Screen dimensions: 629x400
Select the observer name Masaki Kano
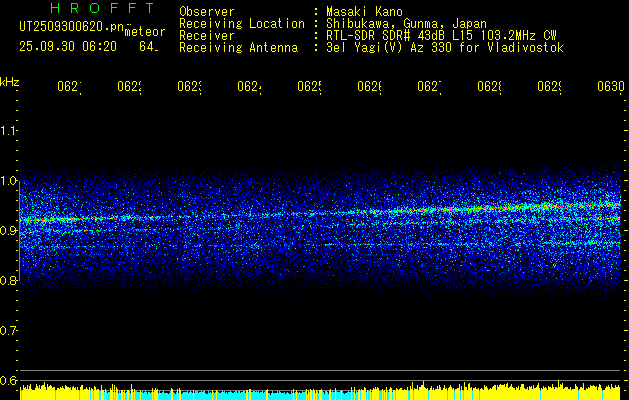click(x=364, y=12)
